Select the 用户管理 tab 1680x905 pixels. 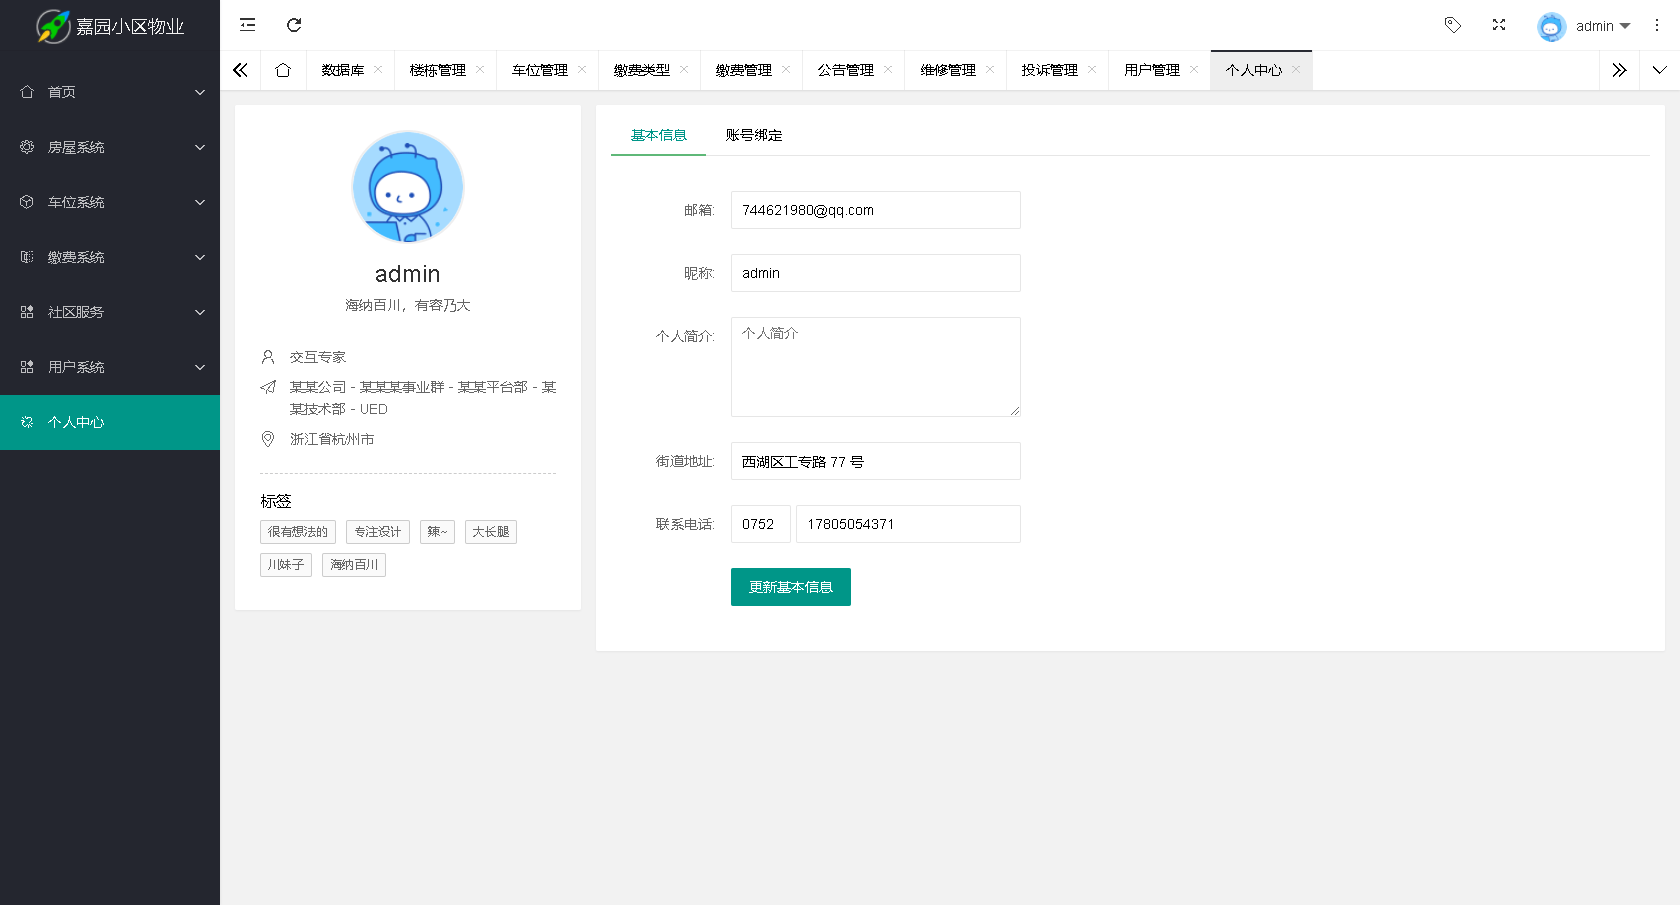coord(1150,70)
